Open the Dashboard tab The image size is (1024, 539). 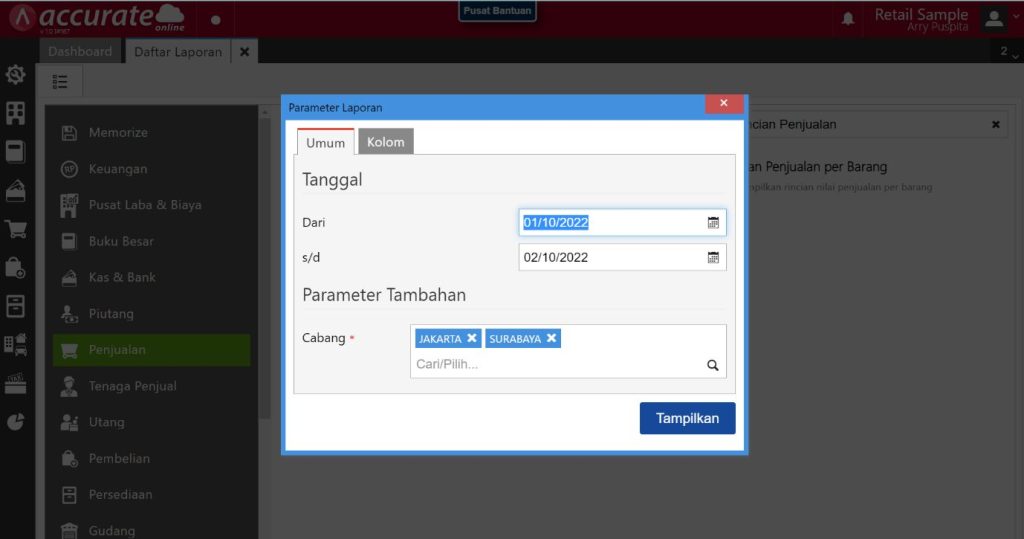tap(80, 52)
